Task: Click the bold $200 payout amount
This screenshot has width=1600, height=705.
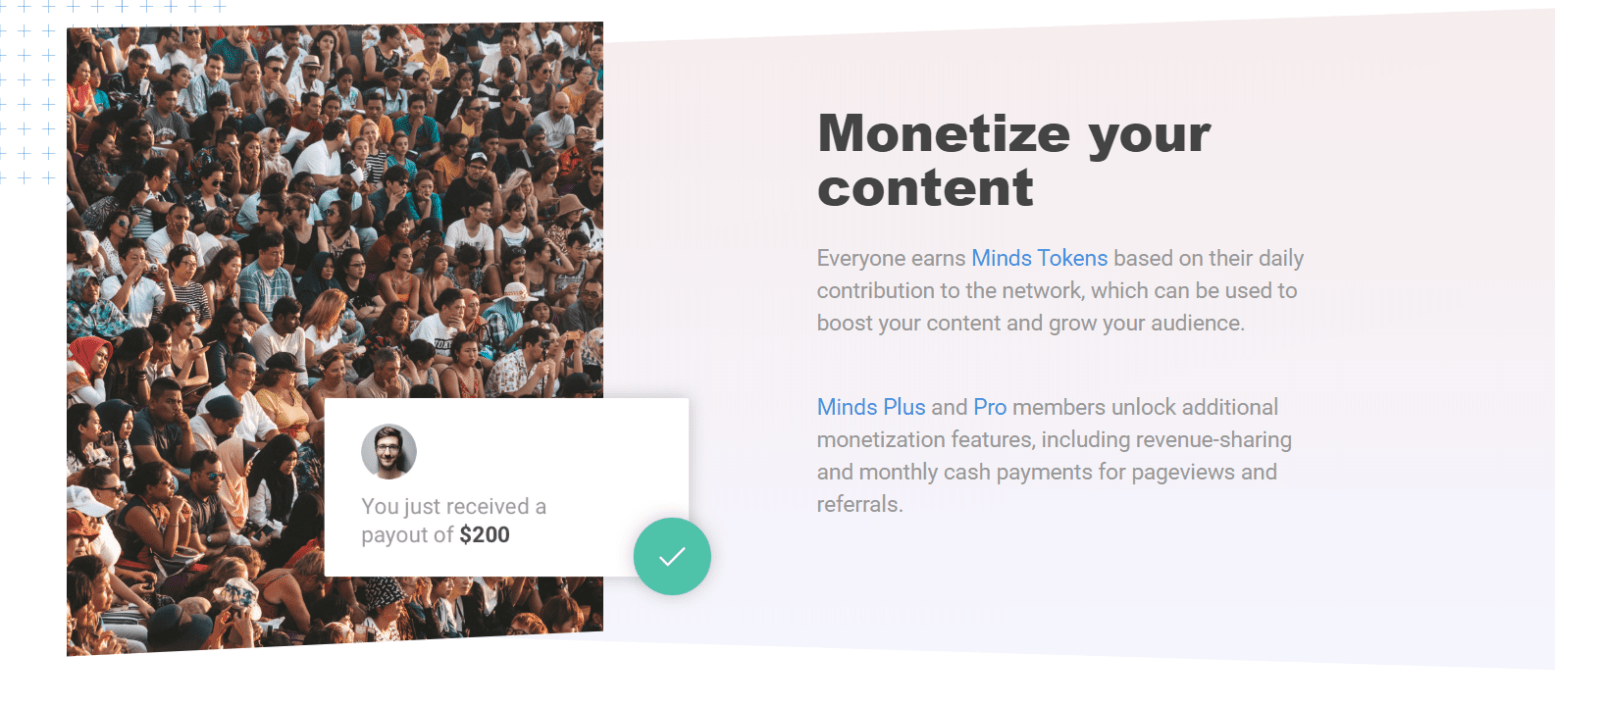Action: tap(485, 535)
